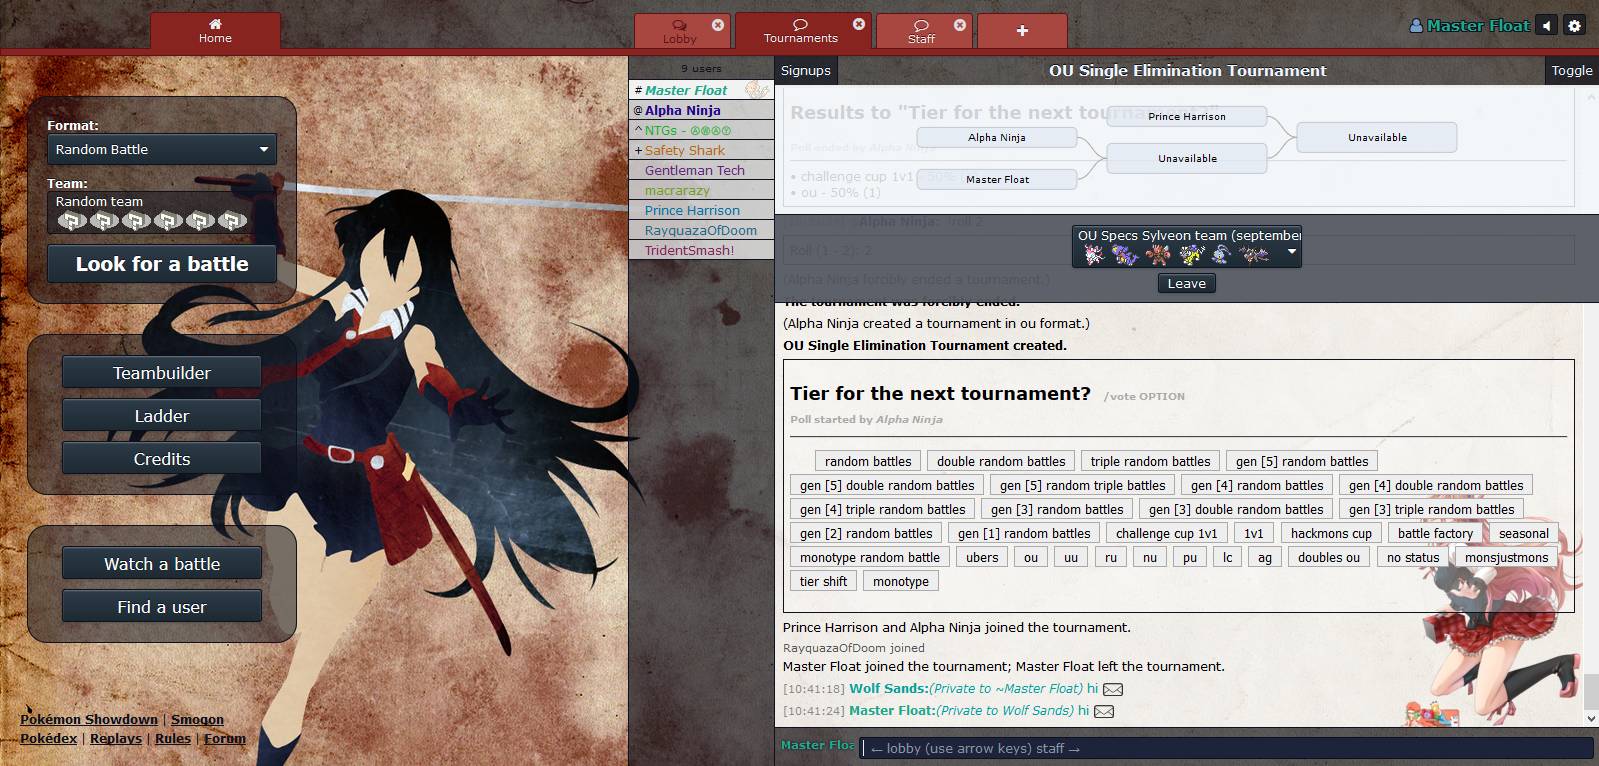View the Credits
Screen dimensions: 1599x766
[162, 459]
